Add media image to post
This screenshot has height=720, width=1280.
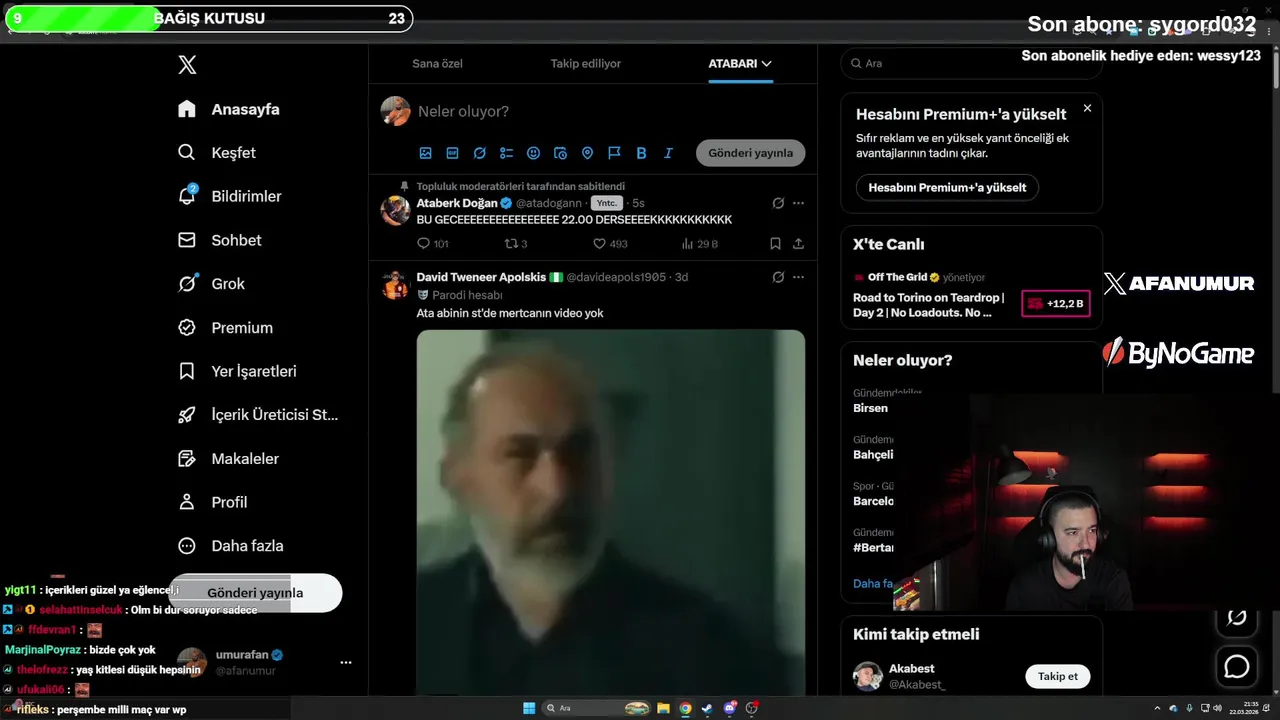[425, 153]
